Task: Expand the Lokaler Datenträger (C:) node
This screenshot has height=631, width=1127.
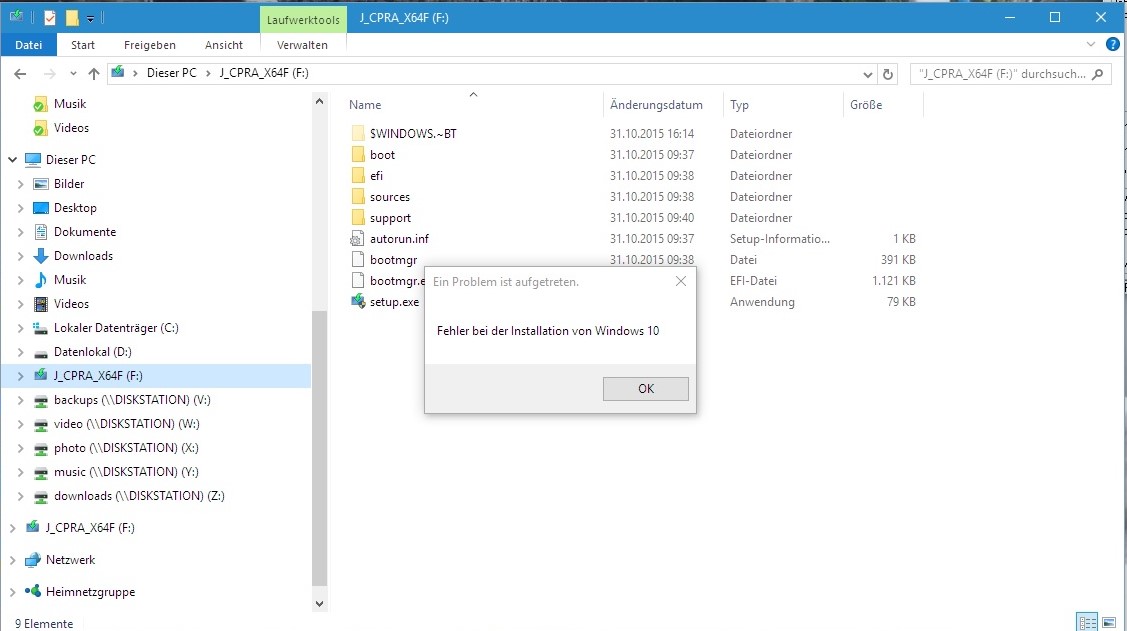Action: pos(20,328)
